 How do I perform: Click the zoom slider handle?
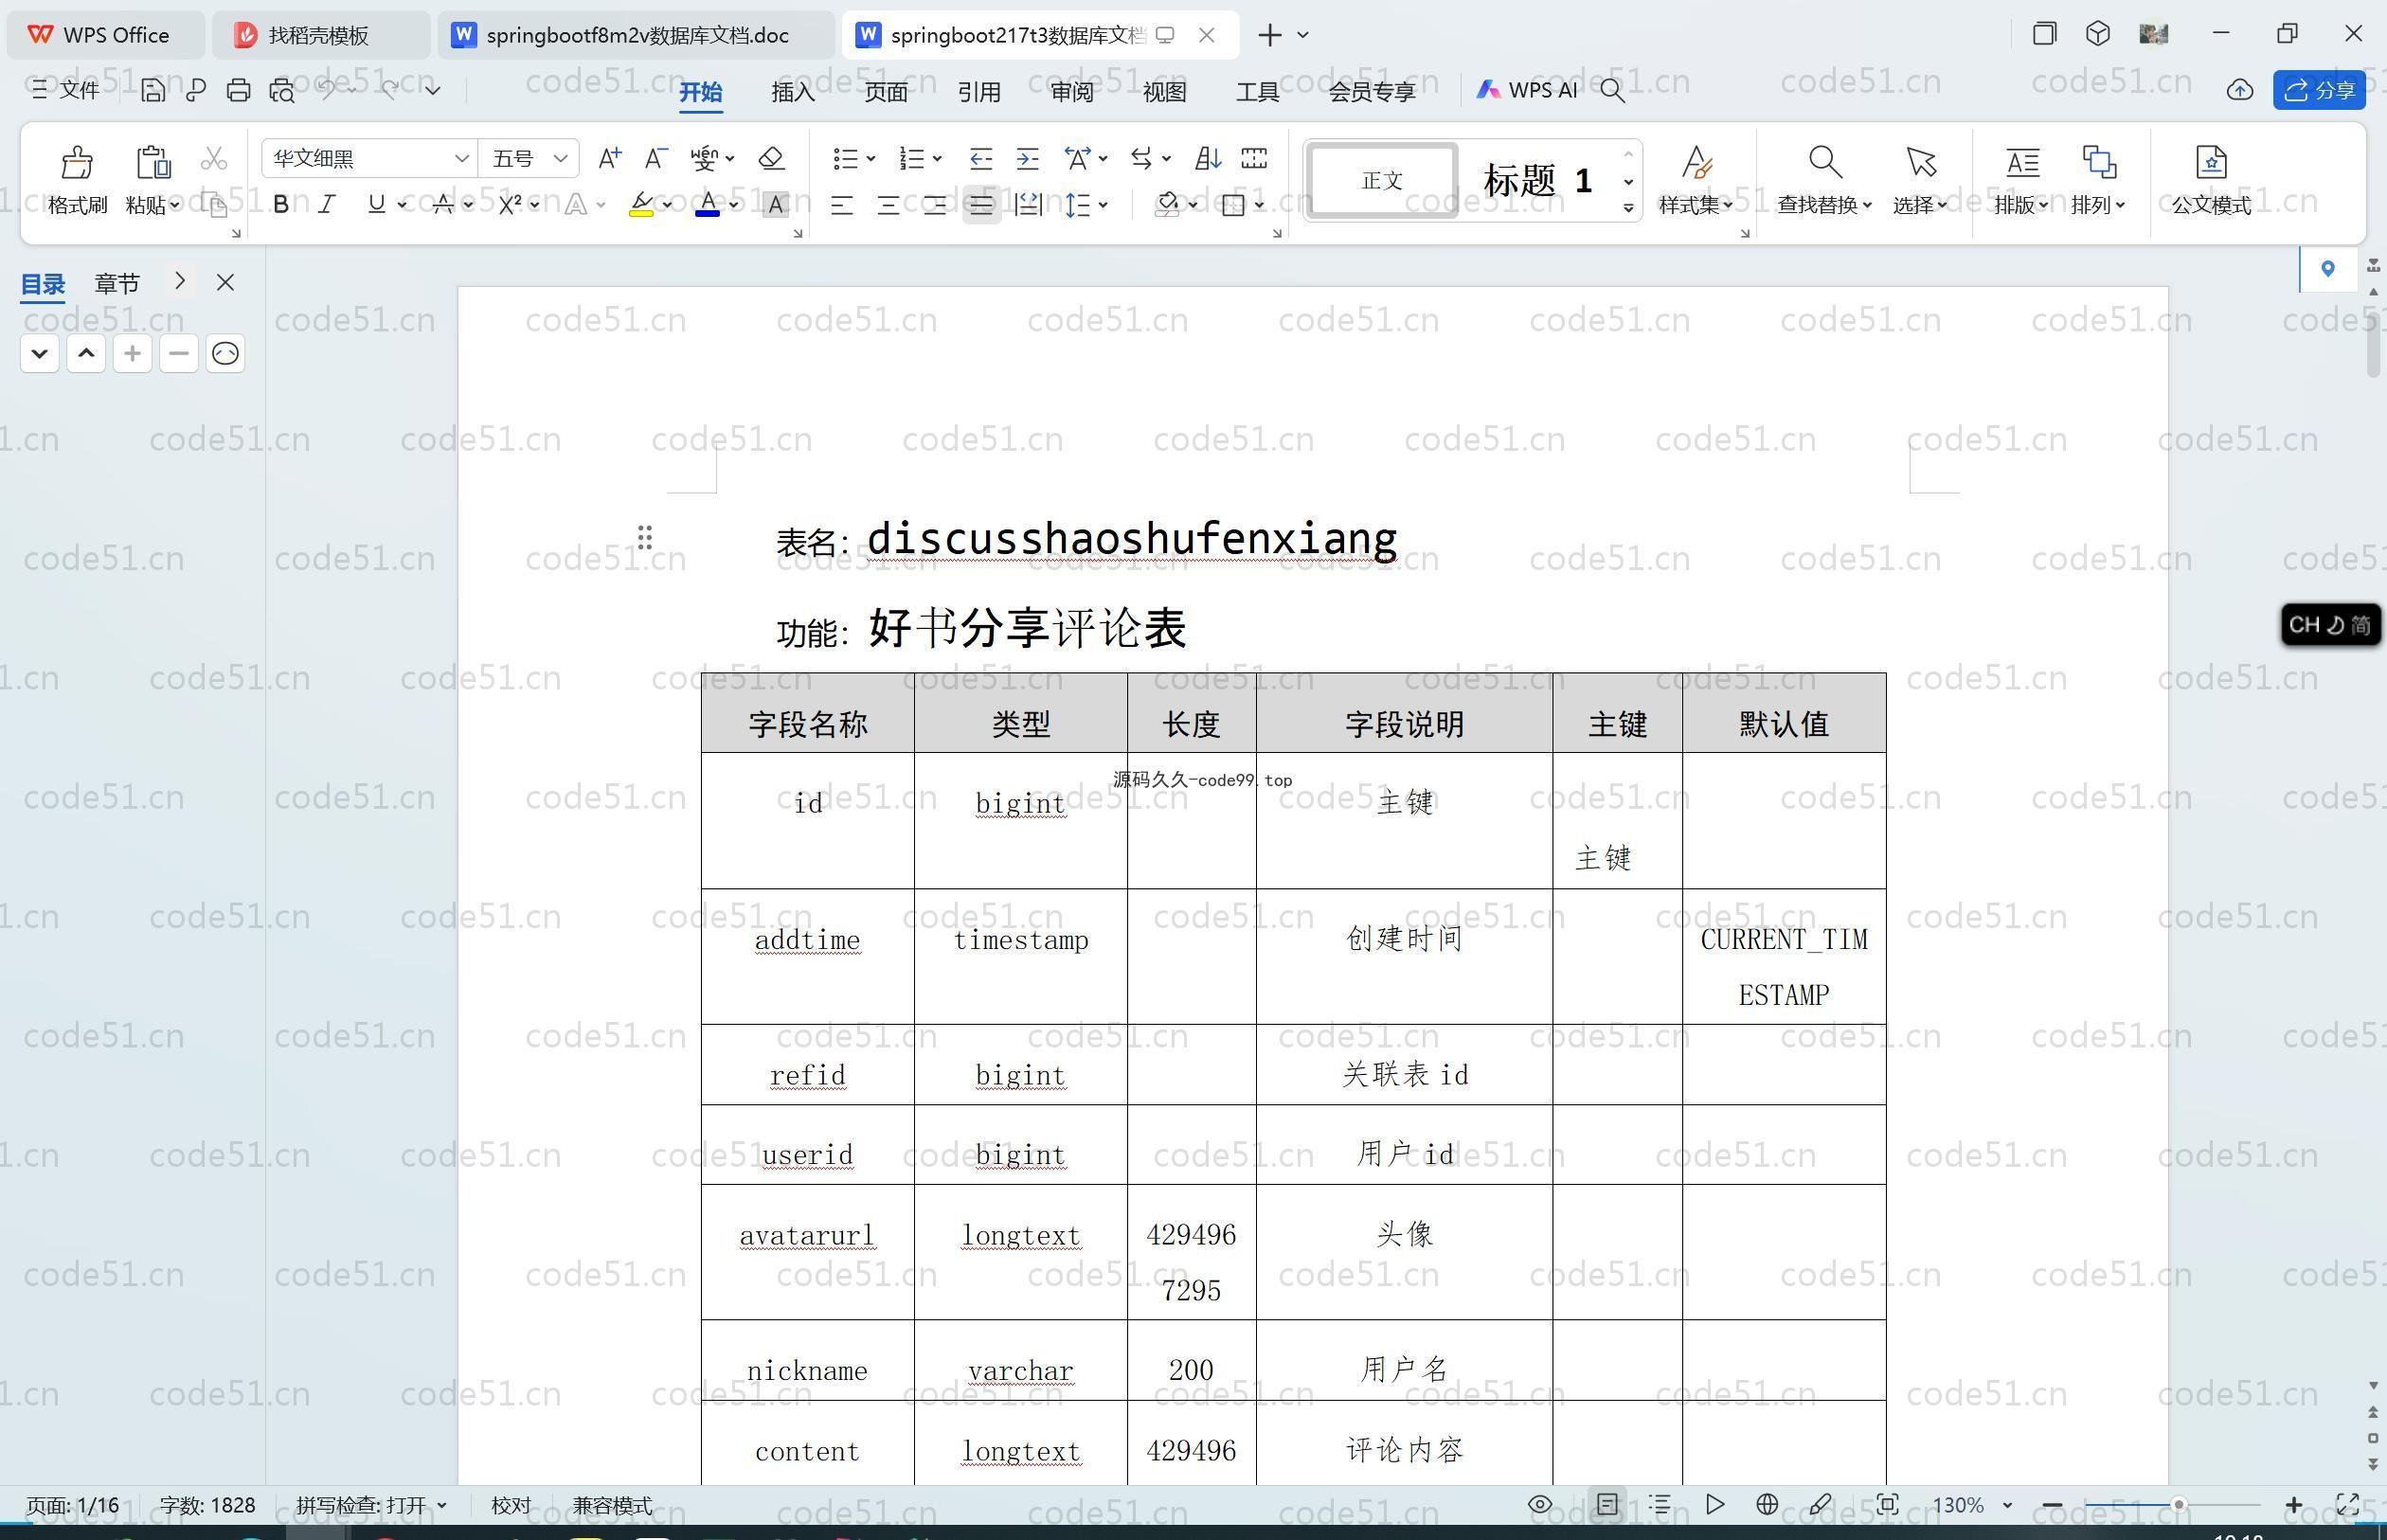(x=2177, y=1504)
